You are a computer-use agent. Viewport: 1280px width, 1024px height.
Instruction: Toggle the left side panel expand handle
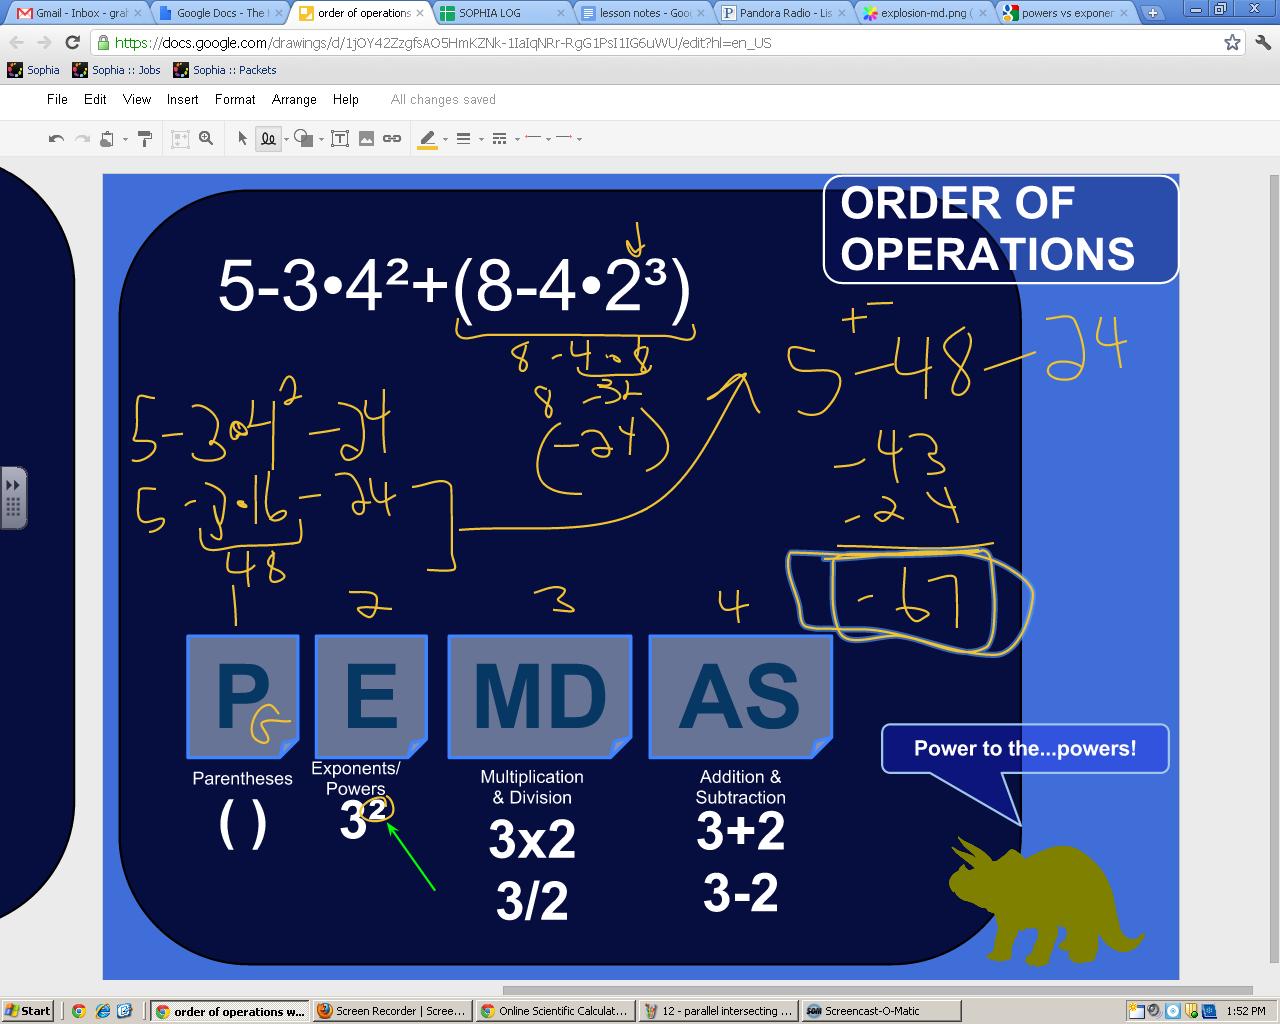13,497
